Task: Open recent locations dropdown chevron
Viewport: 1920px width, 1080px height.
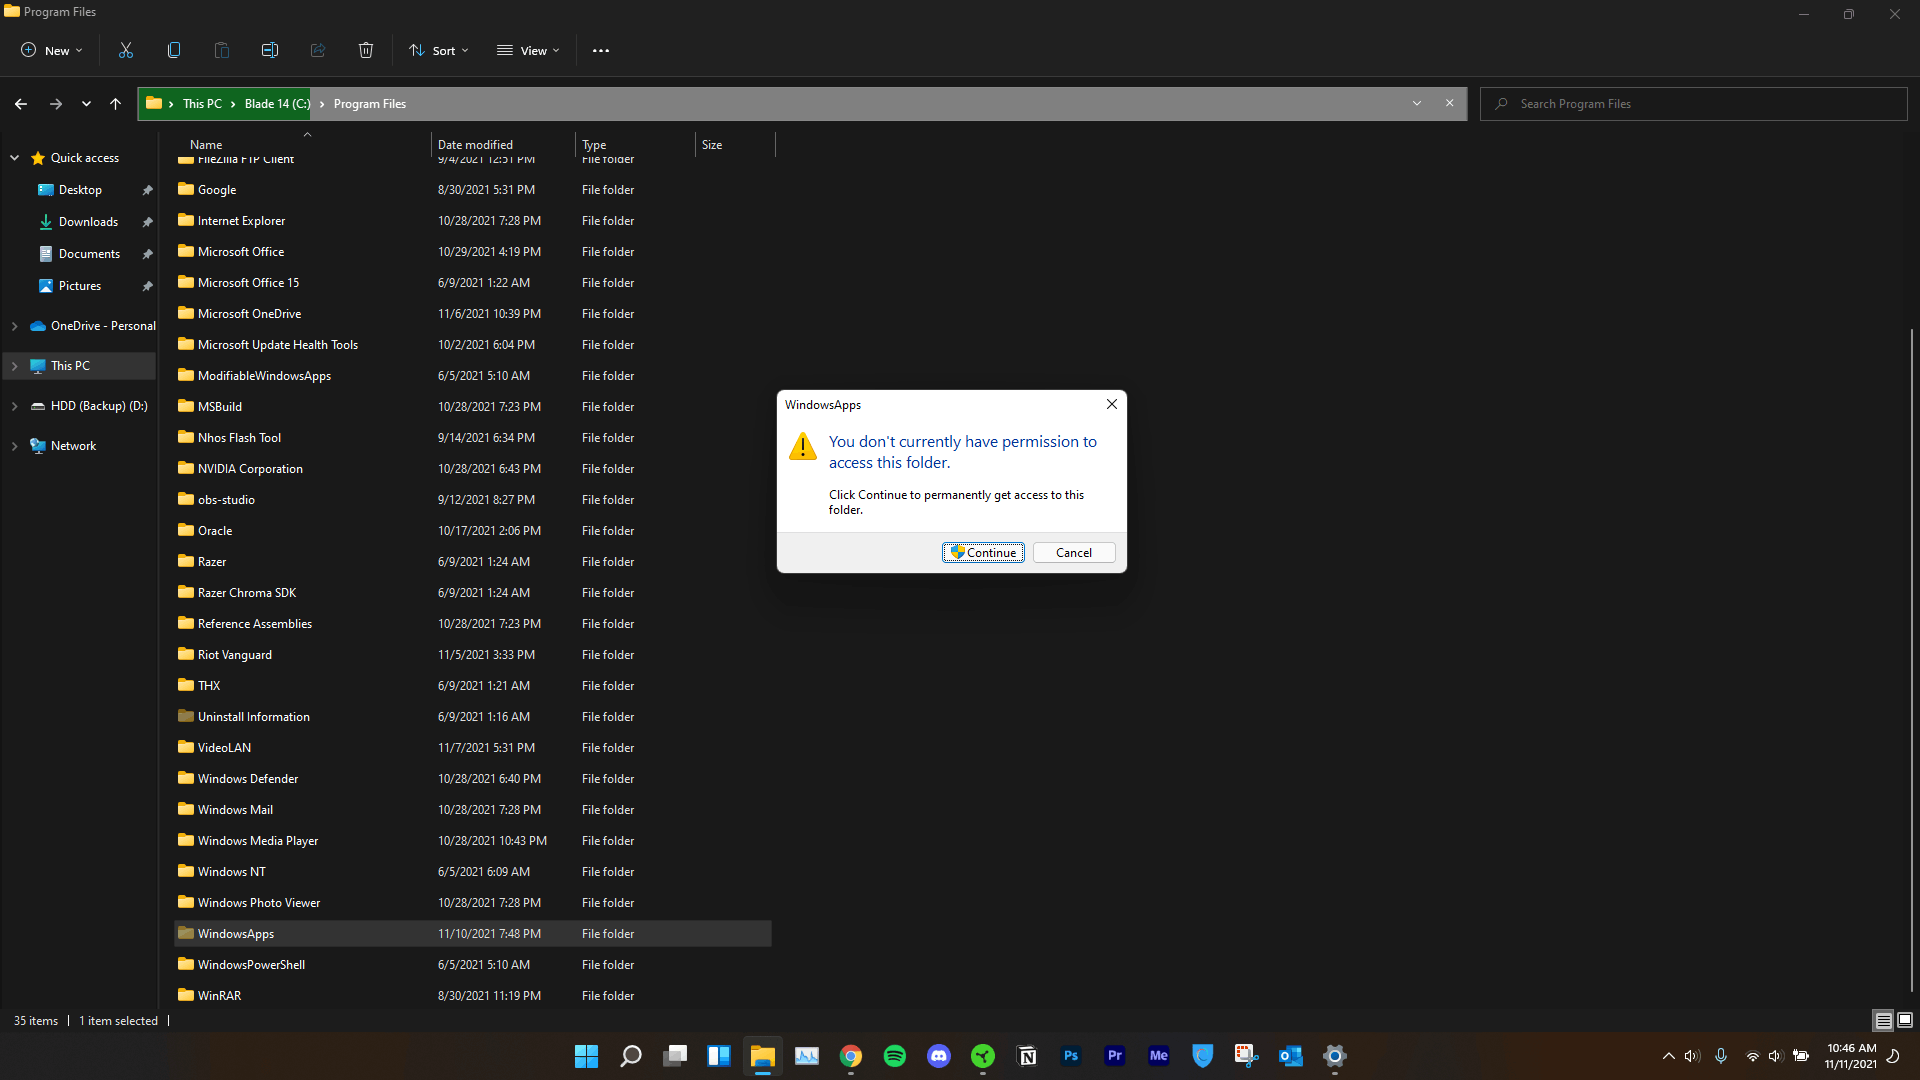Action: tap(86, 103)
